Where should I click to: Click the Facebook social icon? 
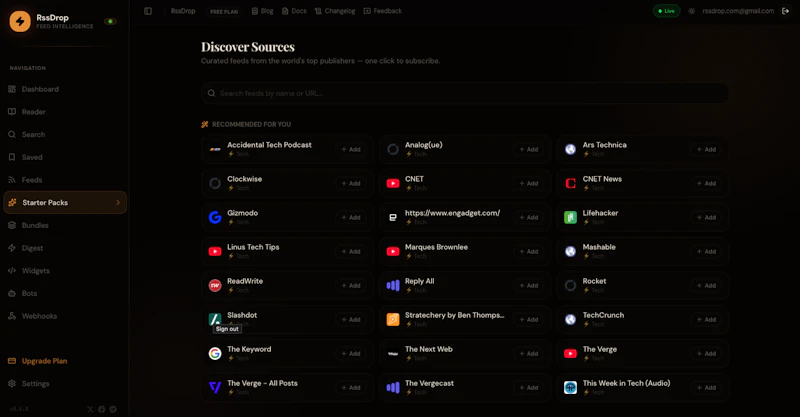[102, 409]
